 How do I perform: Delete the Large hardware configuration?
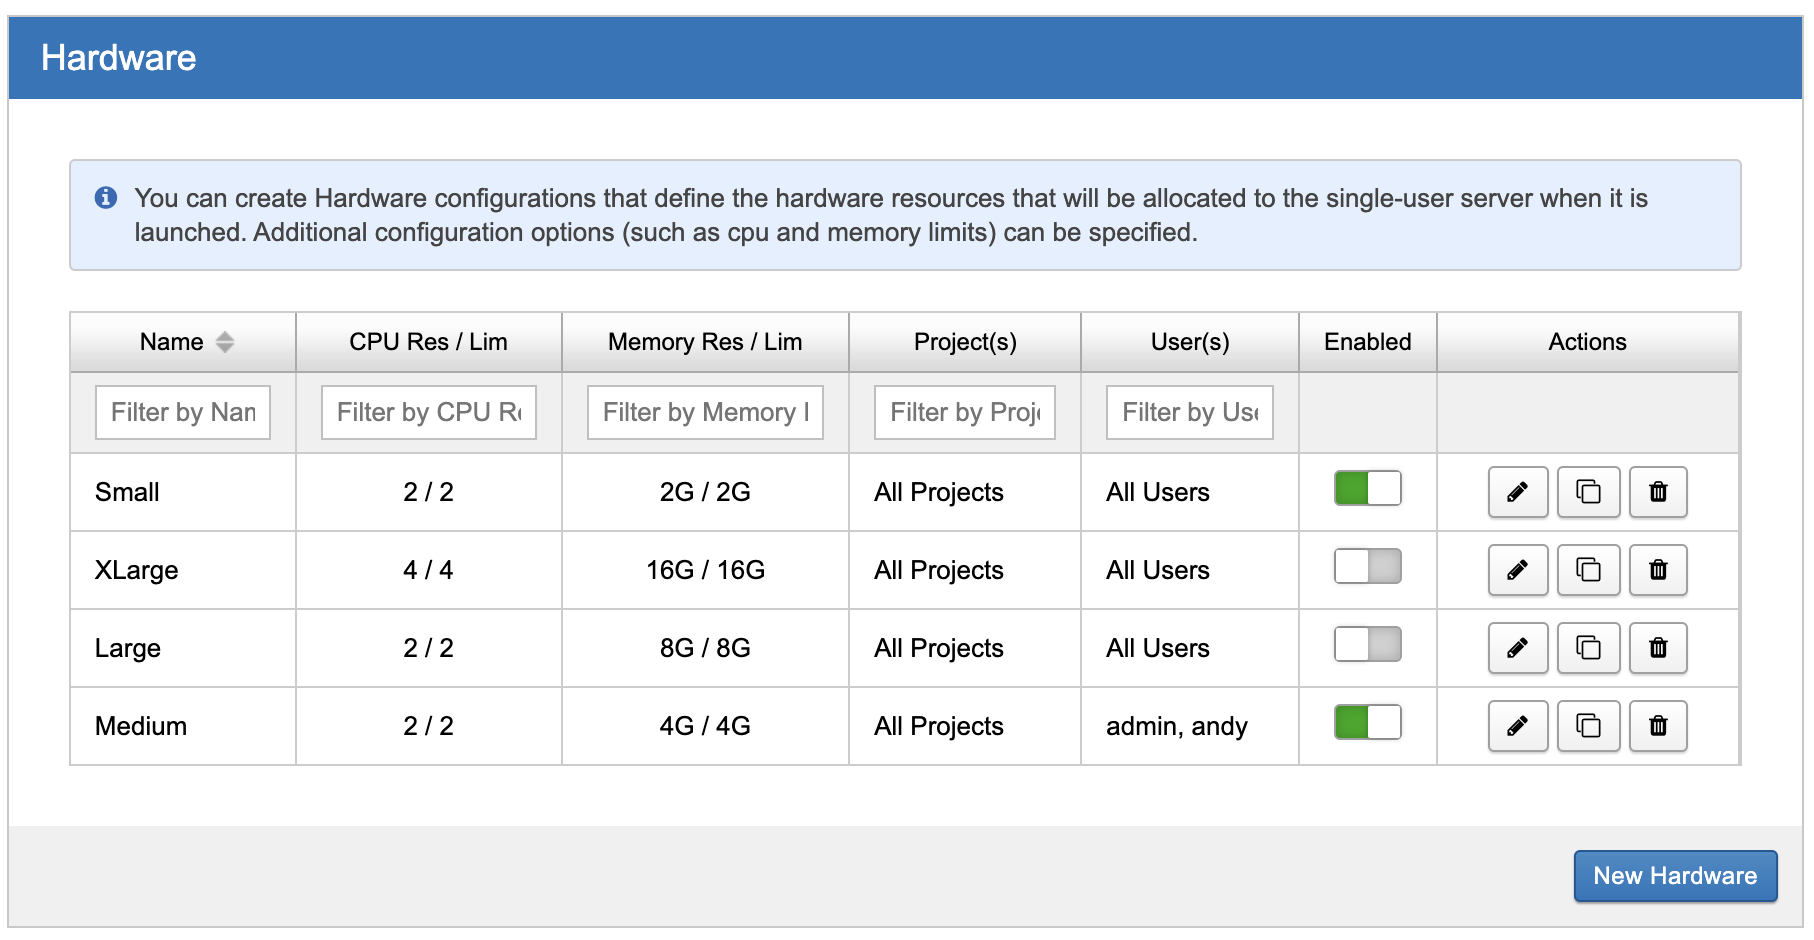click(x=1658, y=648)
